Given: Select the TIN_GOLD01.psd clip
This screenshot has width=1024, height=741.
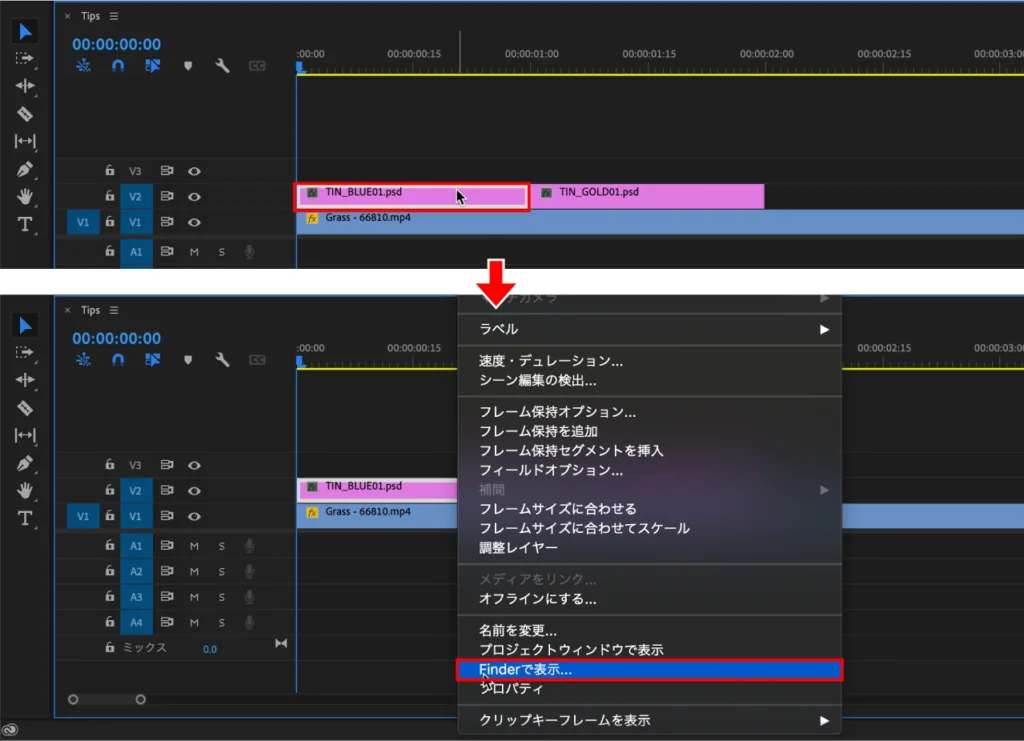Looking at the screenshot, I should pos(648,196).
